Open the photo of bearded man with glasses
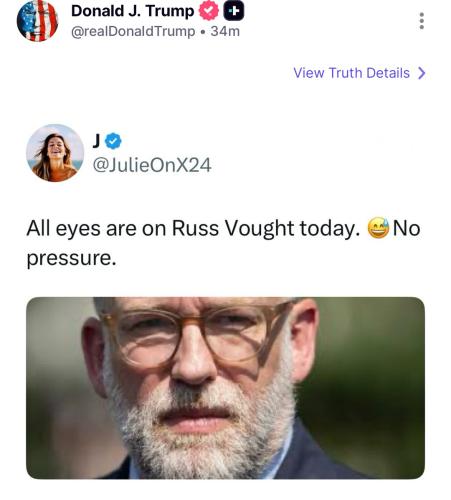The width and height of the screenshot is (451, 500). (225, 388)
